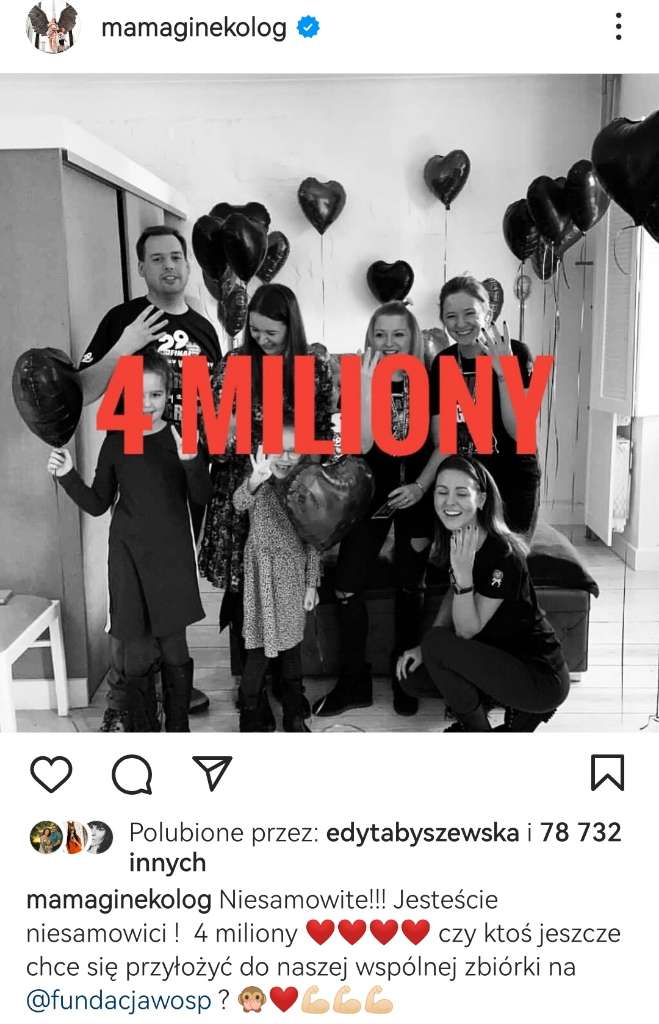This screenshot has width=659, height=1024.
Task: Open mamaginekolog from the caption username
Action: click(x=119, y=901)
